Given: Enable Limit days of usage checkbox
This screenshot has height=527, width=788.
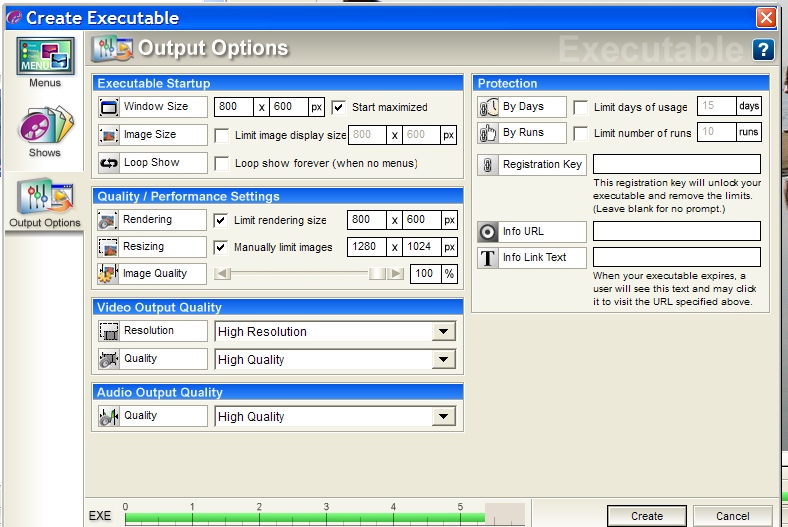Looking at the screenshot, I should pos(580,107).
